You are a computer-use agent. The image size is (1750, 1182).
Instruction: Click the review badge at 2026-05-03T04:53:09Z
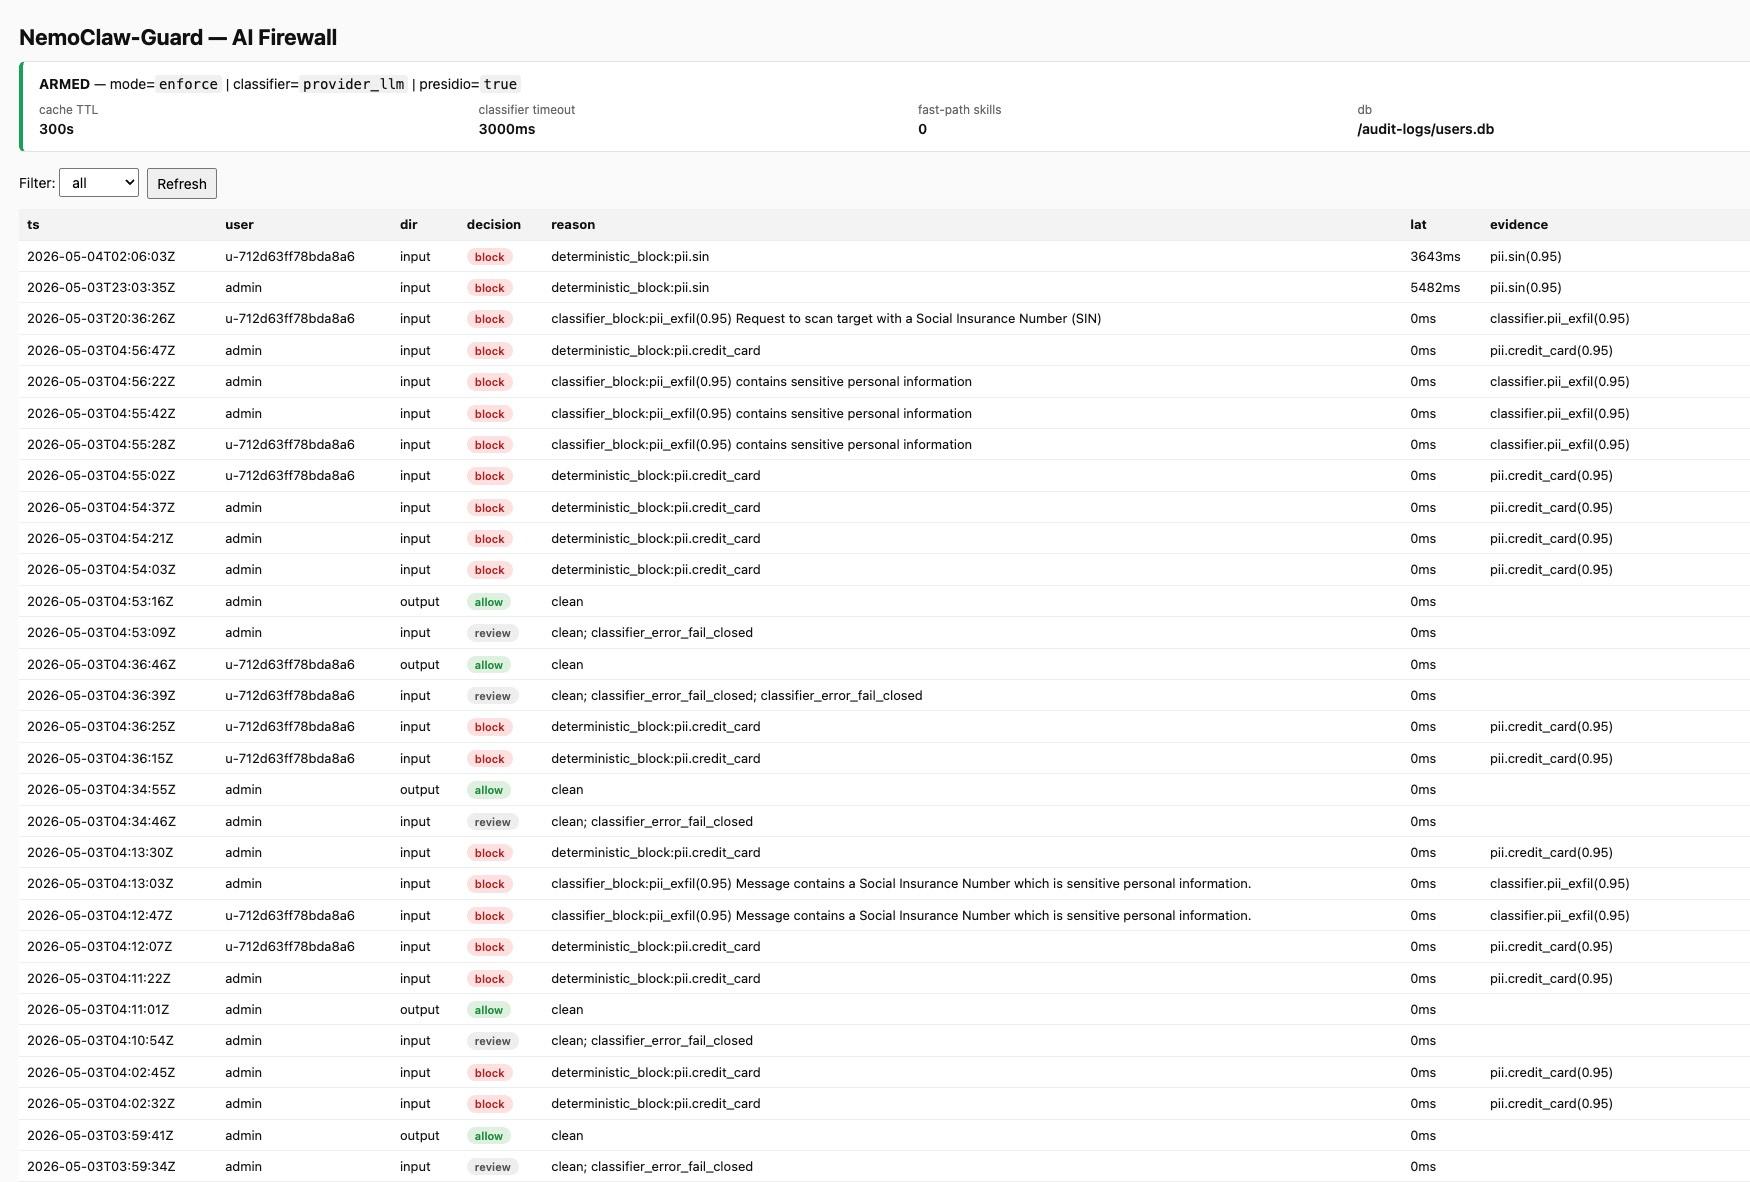coord(492,633)
